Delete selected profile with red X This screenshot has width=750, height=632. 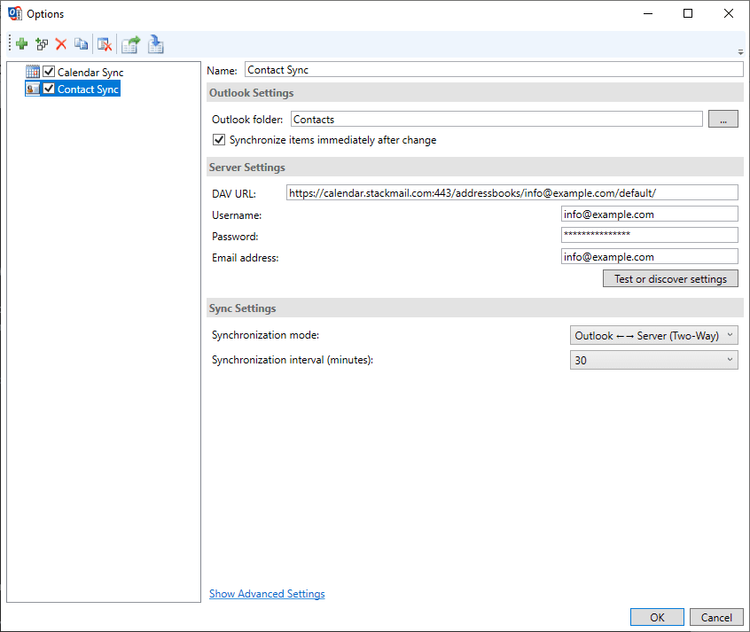click(61, 44)
